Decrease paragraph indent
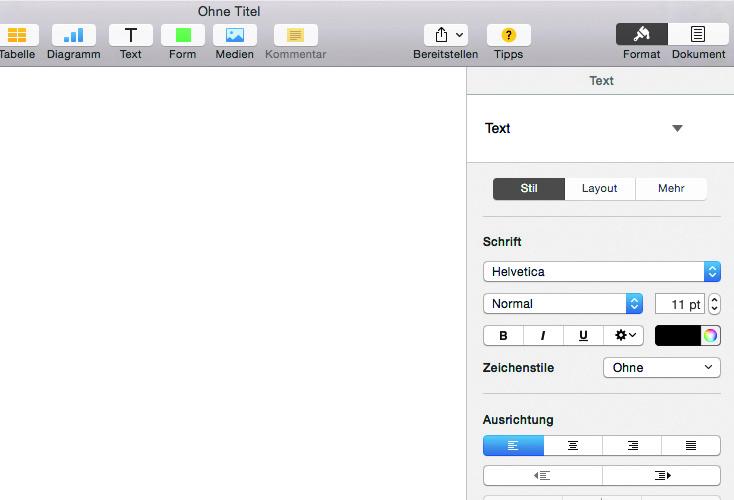Viewport: 734px width, 500px height. tap(543, 476)
